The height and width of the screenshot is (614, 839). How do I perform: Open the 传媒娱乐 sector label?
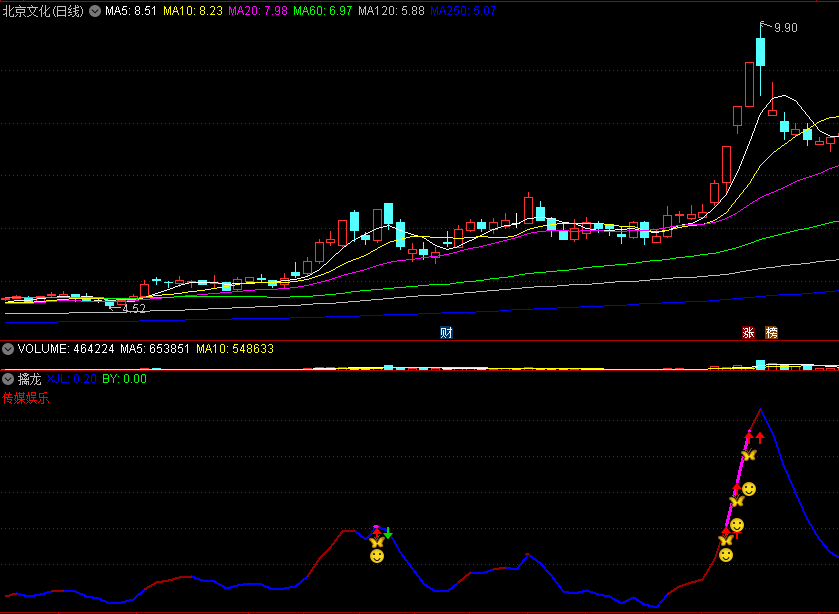click(26, 398)
